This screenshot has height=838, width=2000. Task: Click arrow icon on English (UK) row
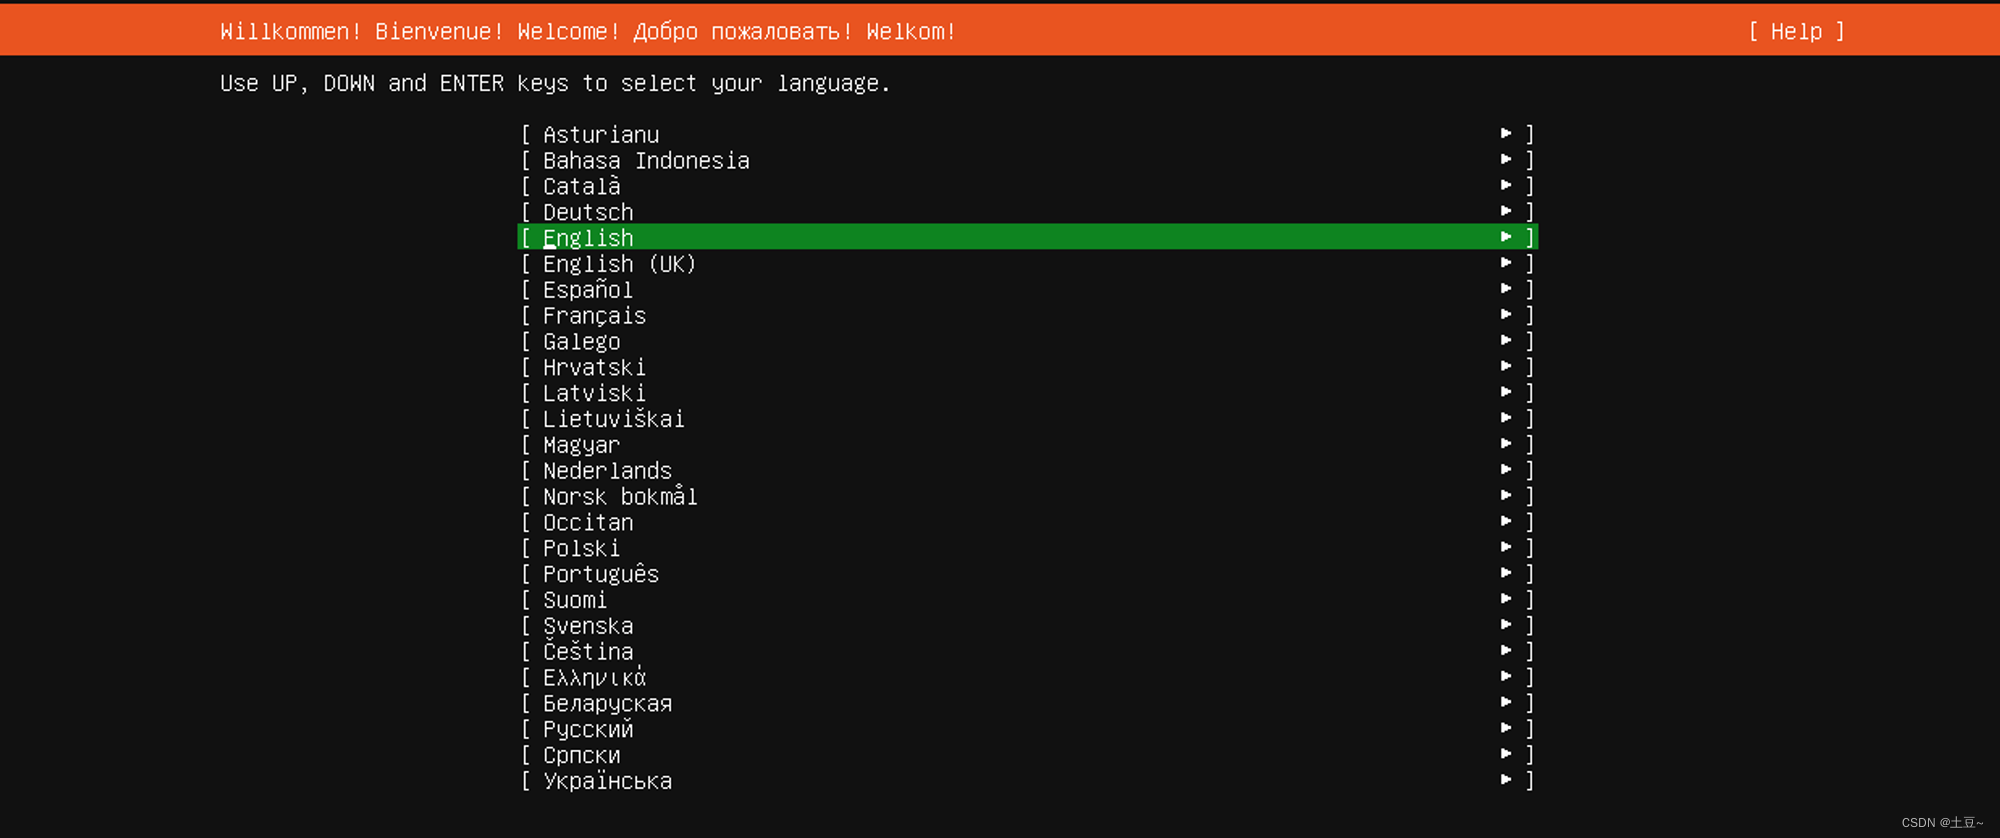(1506, 262)
